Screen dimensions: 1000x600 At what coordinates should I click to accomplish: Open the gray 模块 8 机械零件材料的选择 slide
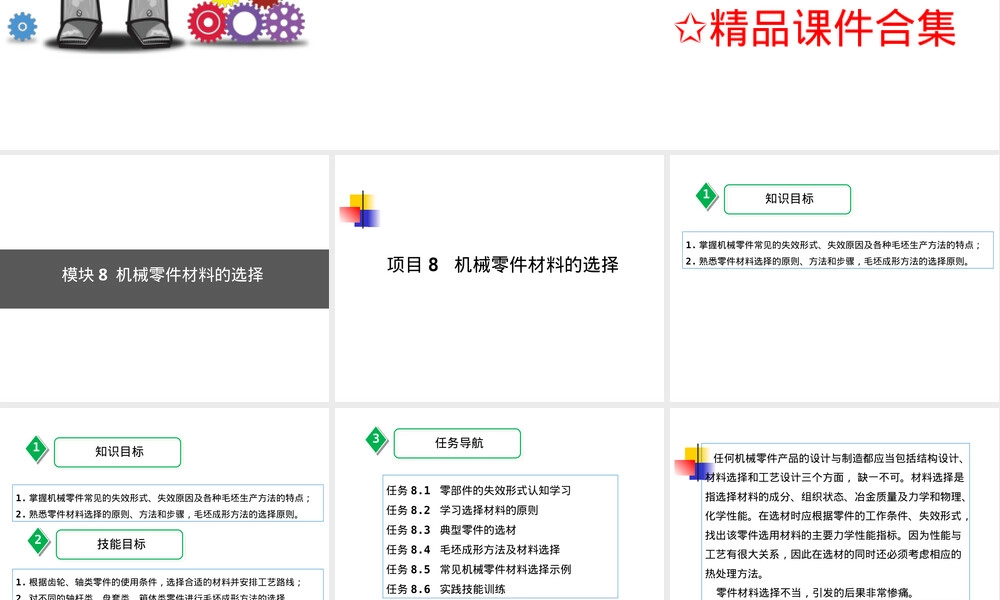(x=164, y=279)
